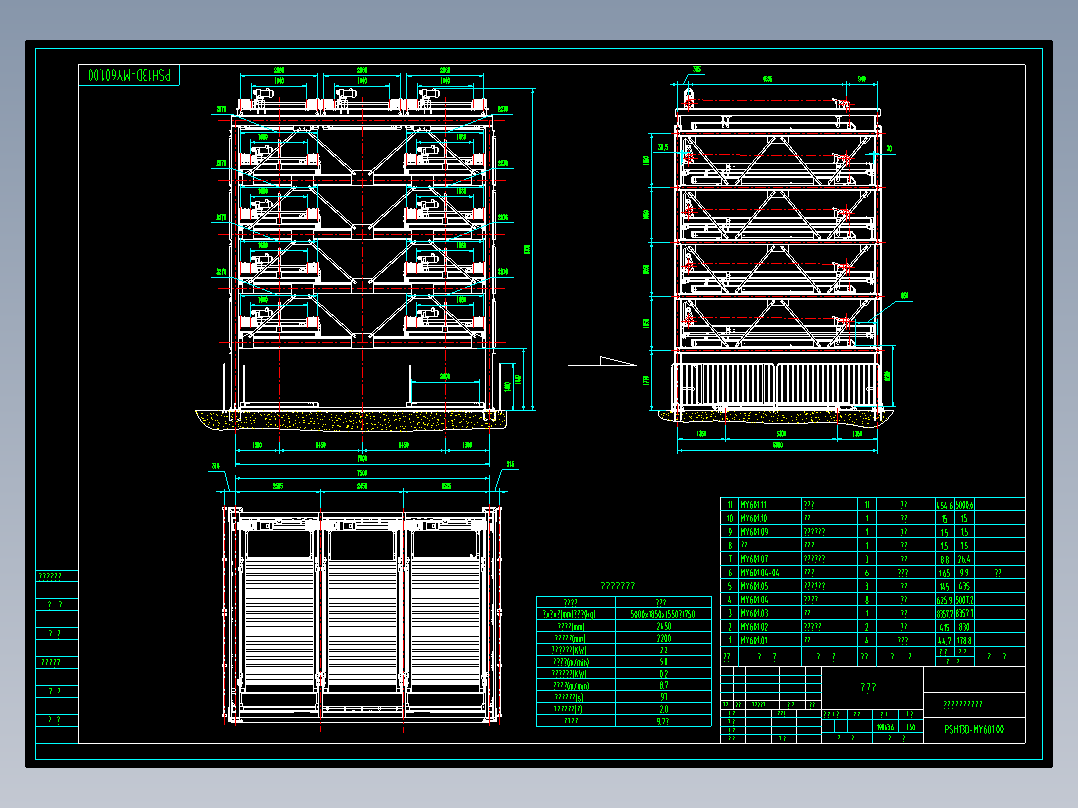This screenshot has height=808, width=1078.
Task: Select part code MY60103 in parts list
Action: (754, 613)
